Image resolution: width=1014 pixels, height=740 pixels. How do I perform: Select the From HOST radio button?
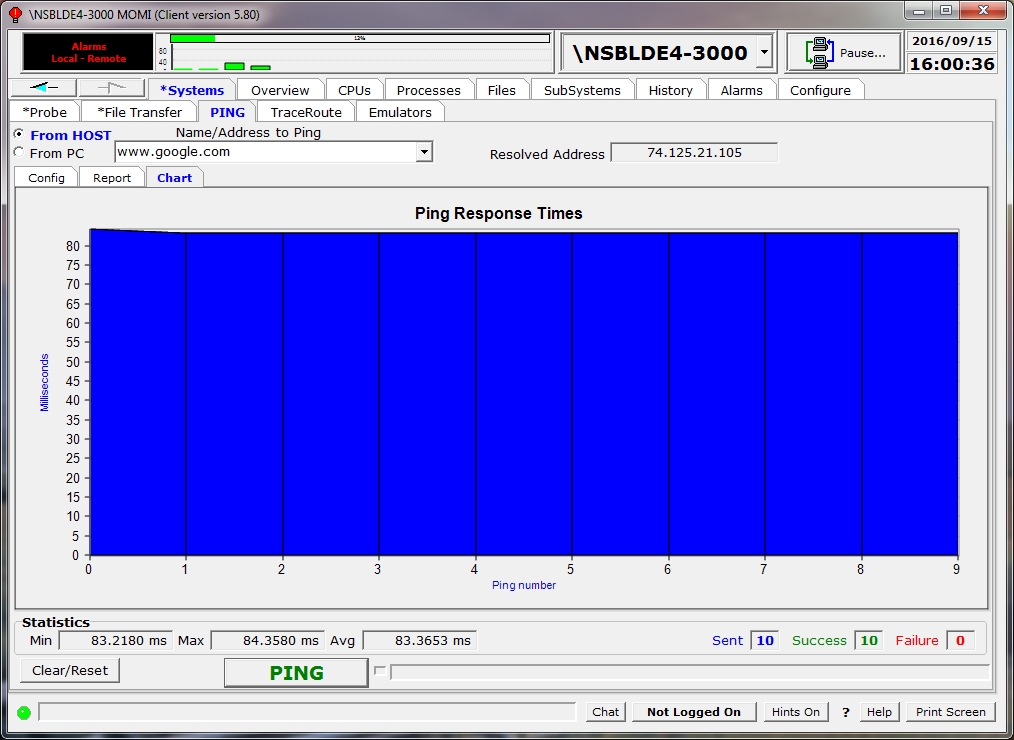pos(19,134)
